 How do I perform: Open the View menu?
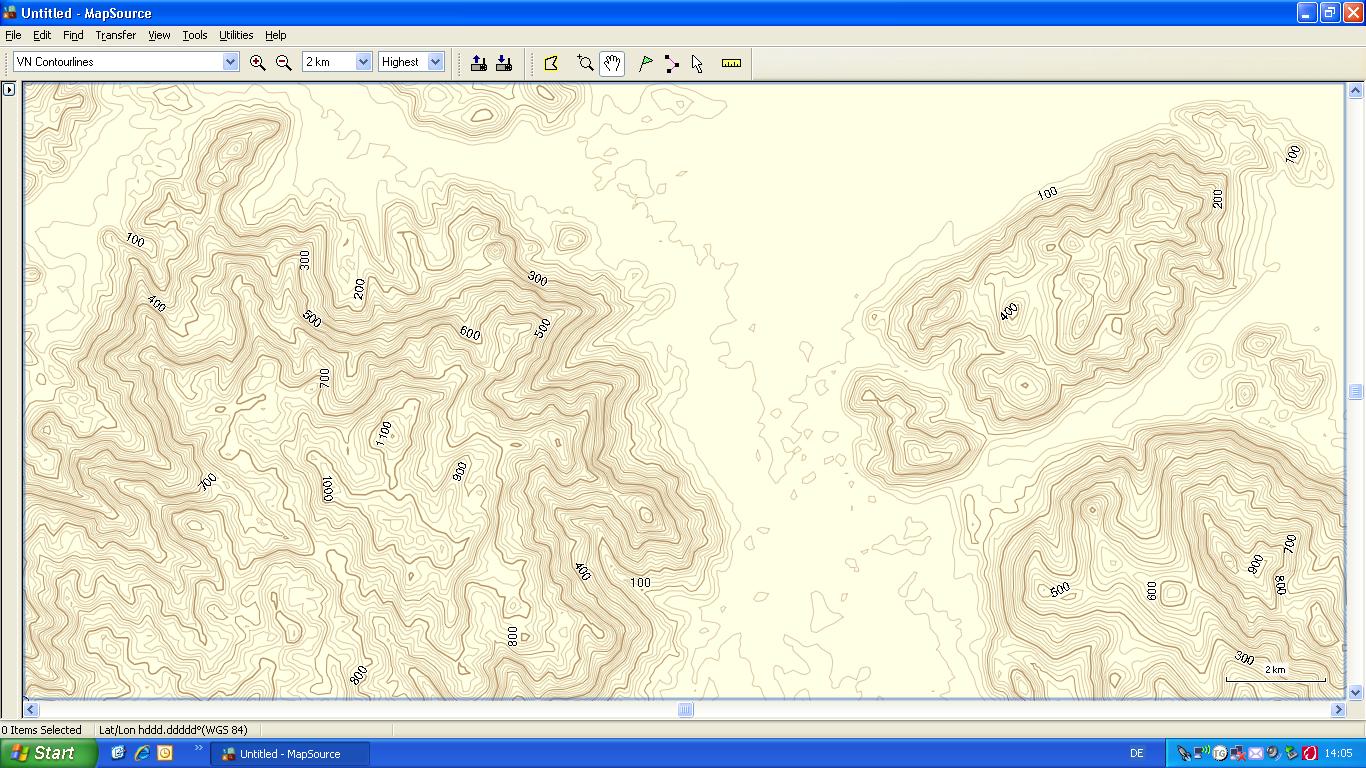(159, 35)
